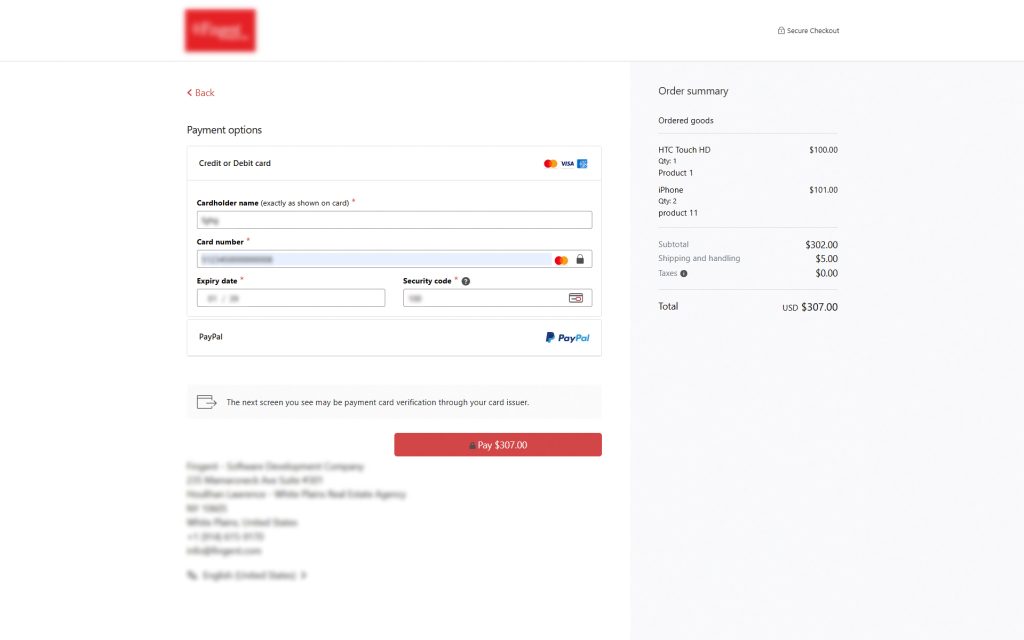This screenshot has height=640, width=1024.
Task: Click the American Express logo
Action: click(x=582, y=162)
